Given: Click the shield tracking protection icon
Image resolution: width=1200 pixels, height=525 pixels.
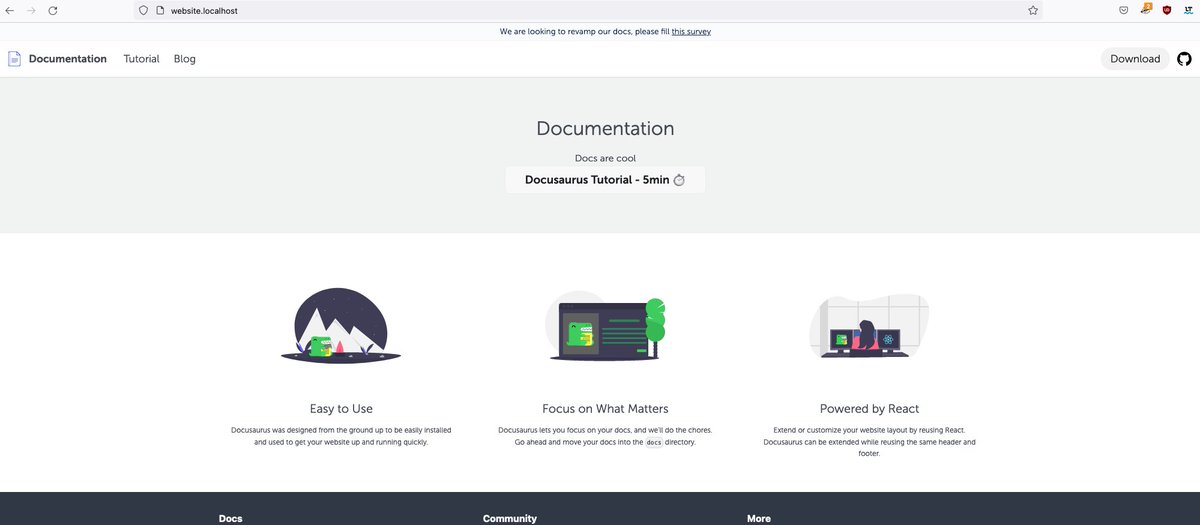Looking at the screenshot, I should (143, 10).
